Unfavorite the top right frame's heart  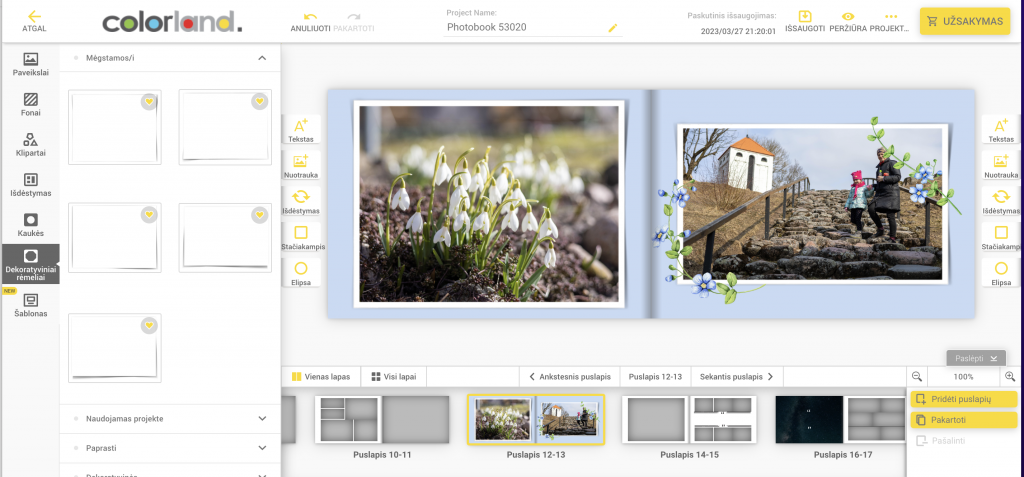click(259, 101)
